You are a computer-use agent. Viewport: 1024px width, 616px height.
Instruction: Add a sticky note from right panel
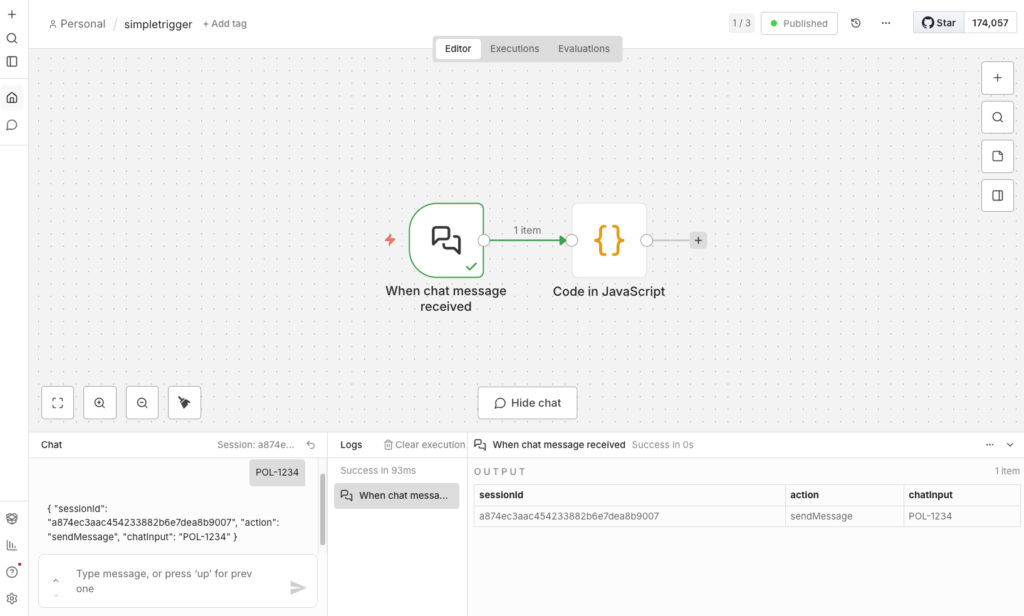tap(997, 156)
